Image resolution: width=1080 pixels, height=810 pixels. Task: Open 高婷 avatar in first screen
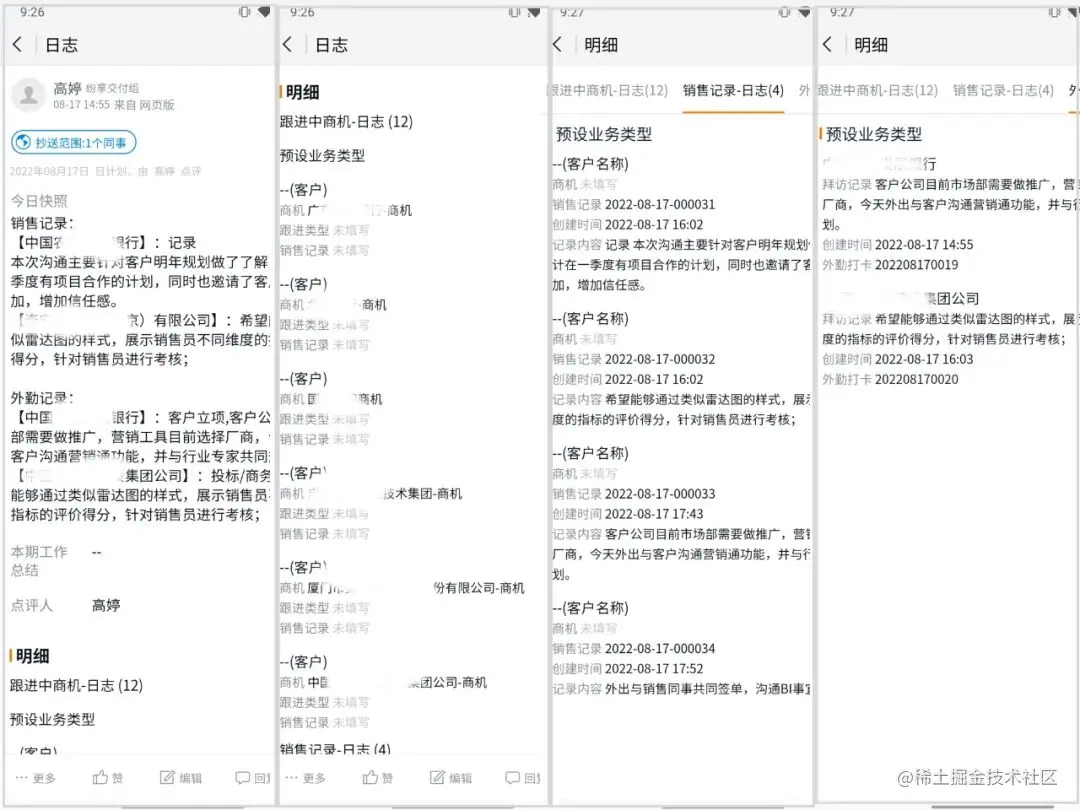28,95
